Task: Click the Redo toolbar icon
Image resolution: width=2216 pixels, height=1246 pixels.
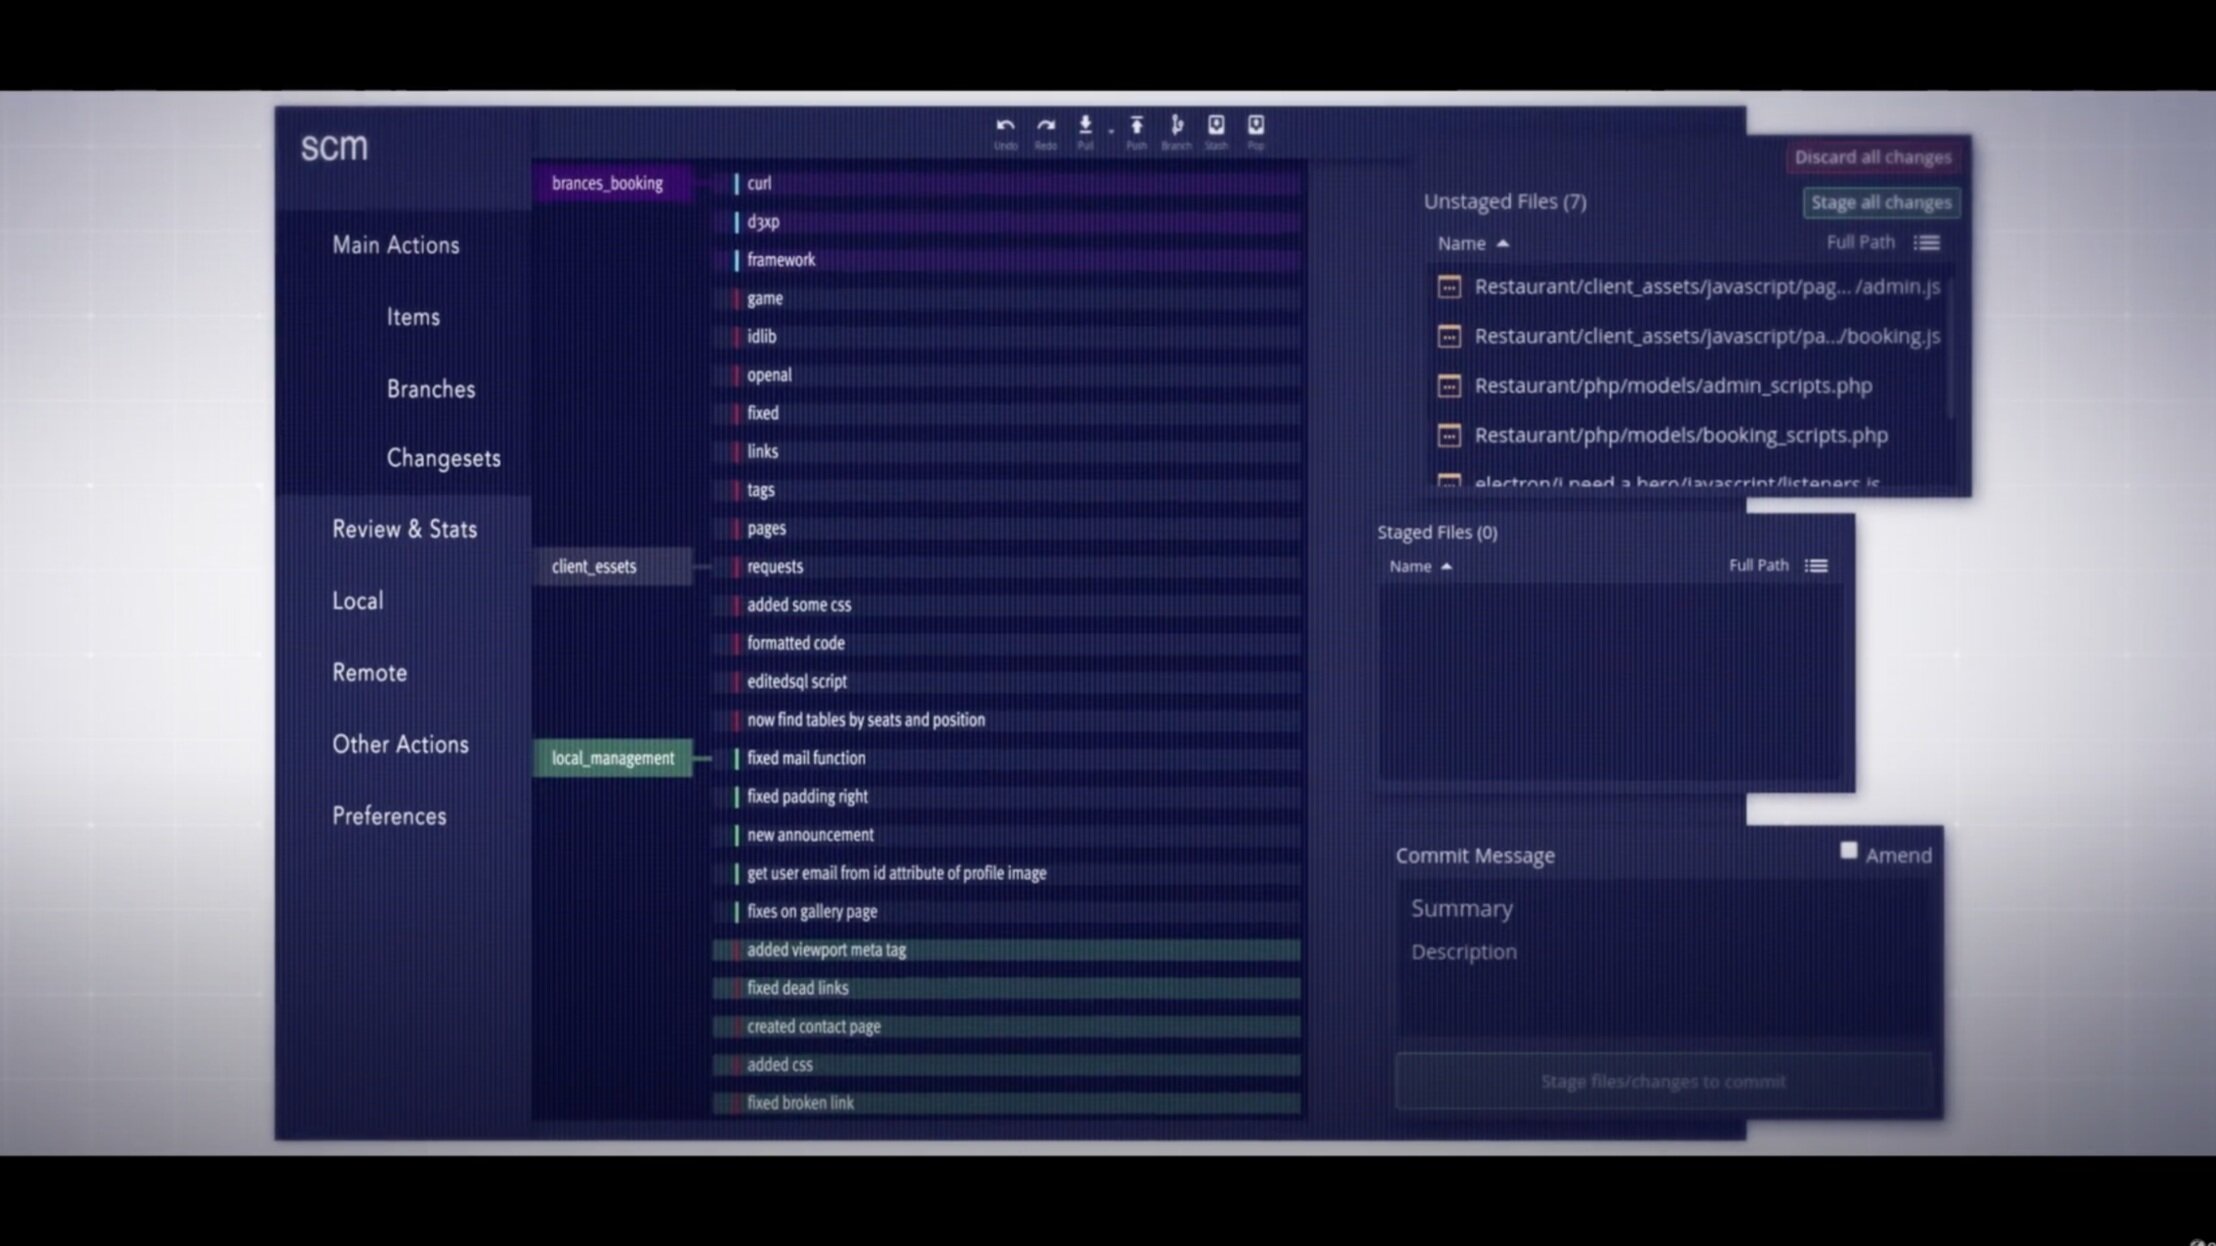Action: (x=1045, y=127)
